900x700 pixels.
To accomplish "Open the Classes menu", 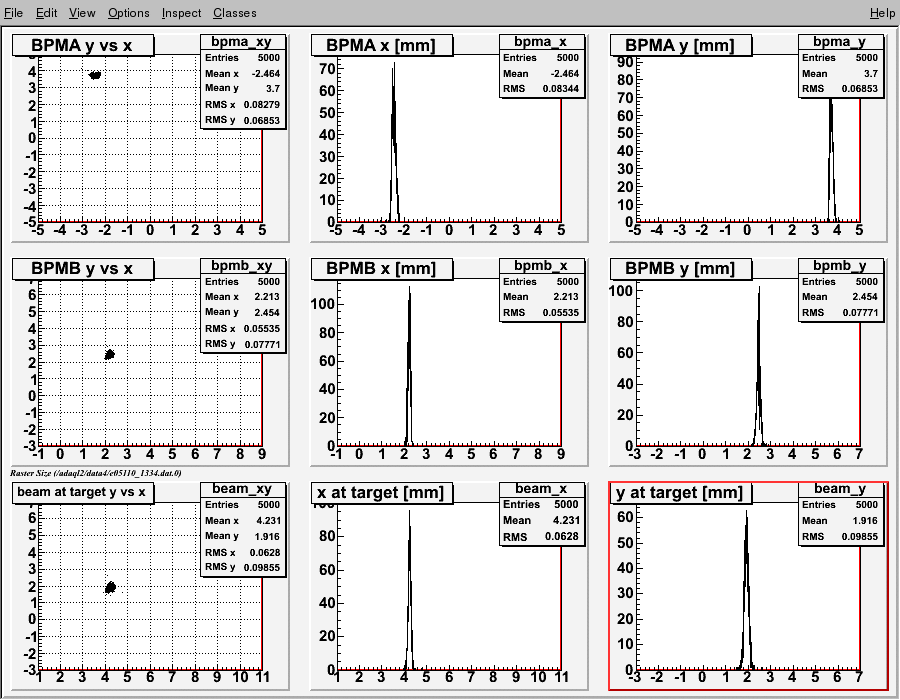I will [x=235, y=13].
